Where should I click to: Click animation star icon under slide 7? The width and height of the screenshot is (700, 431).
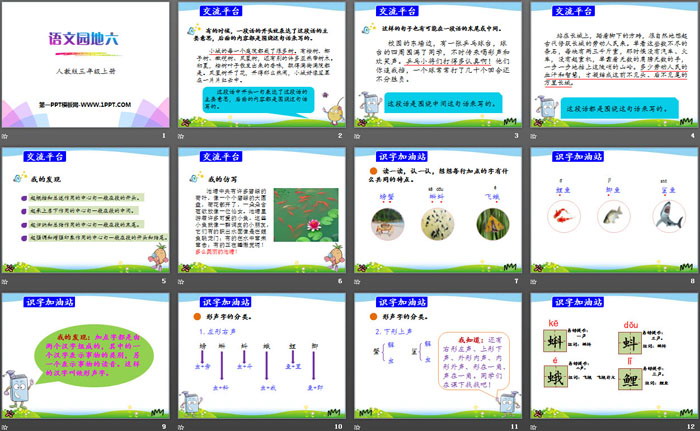click(x=357, y=281)
